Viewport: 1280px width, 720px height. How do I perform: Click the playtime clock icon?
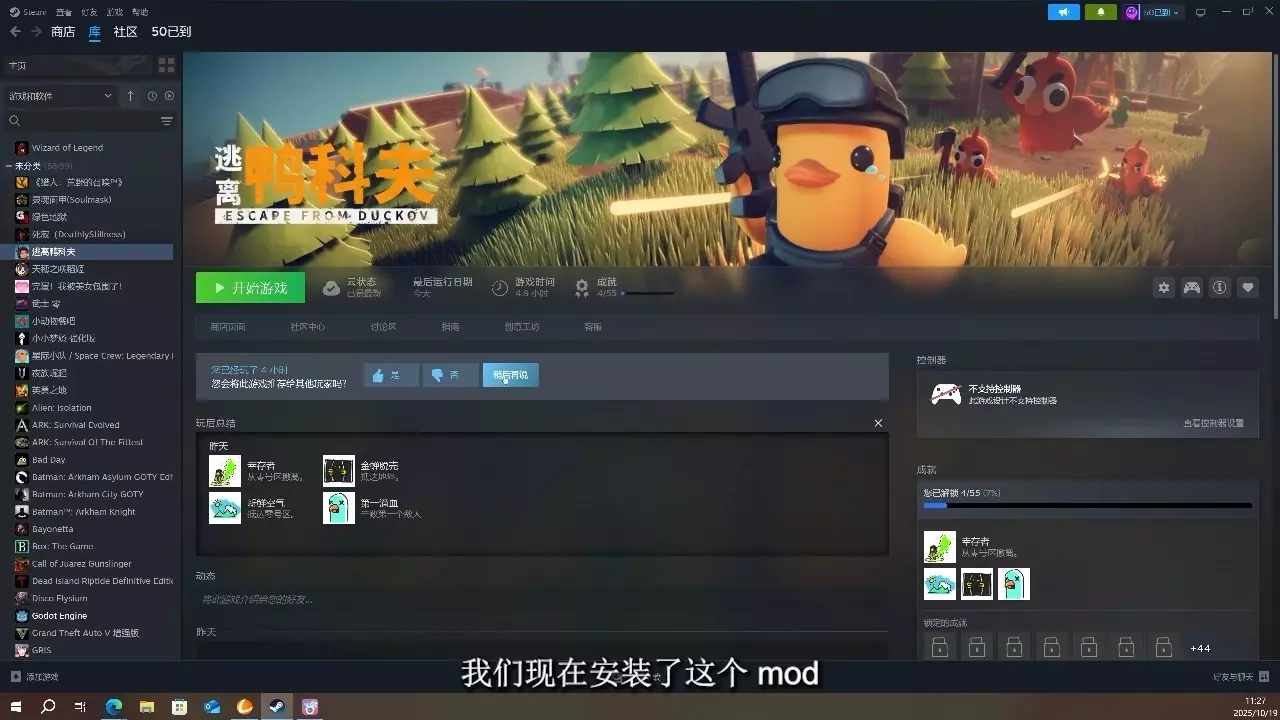click(x=500, y=288)
